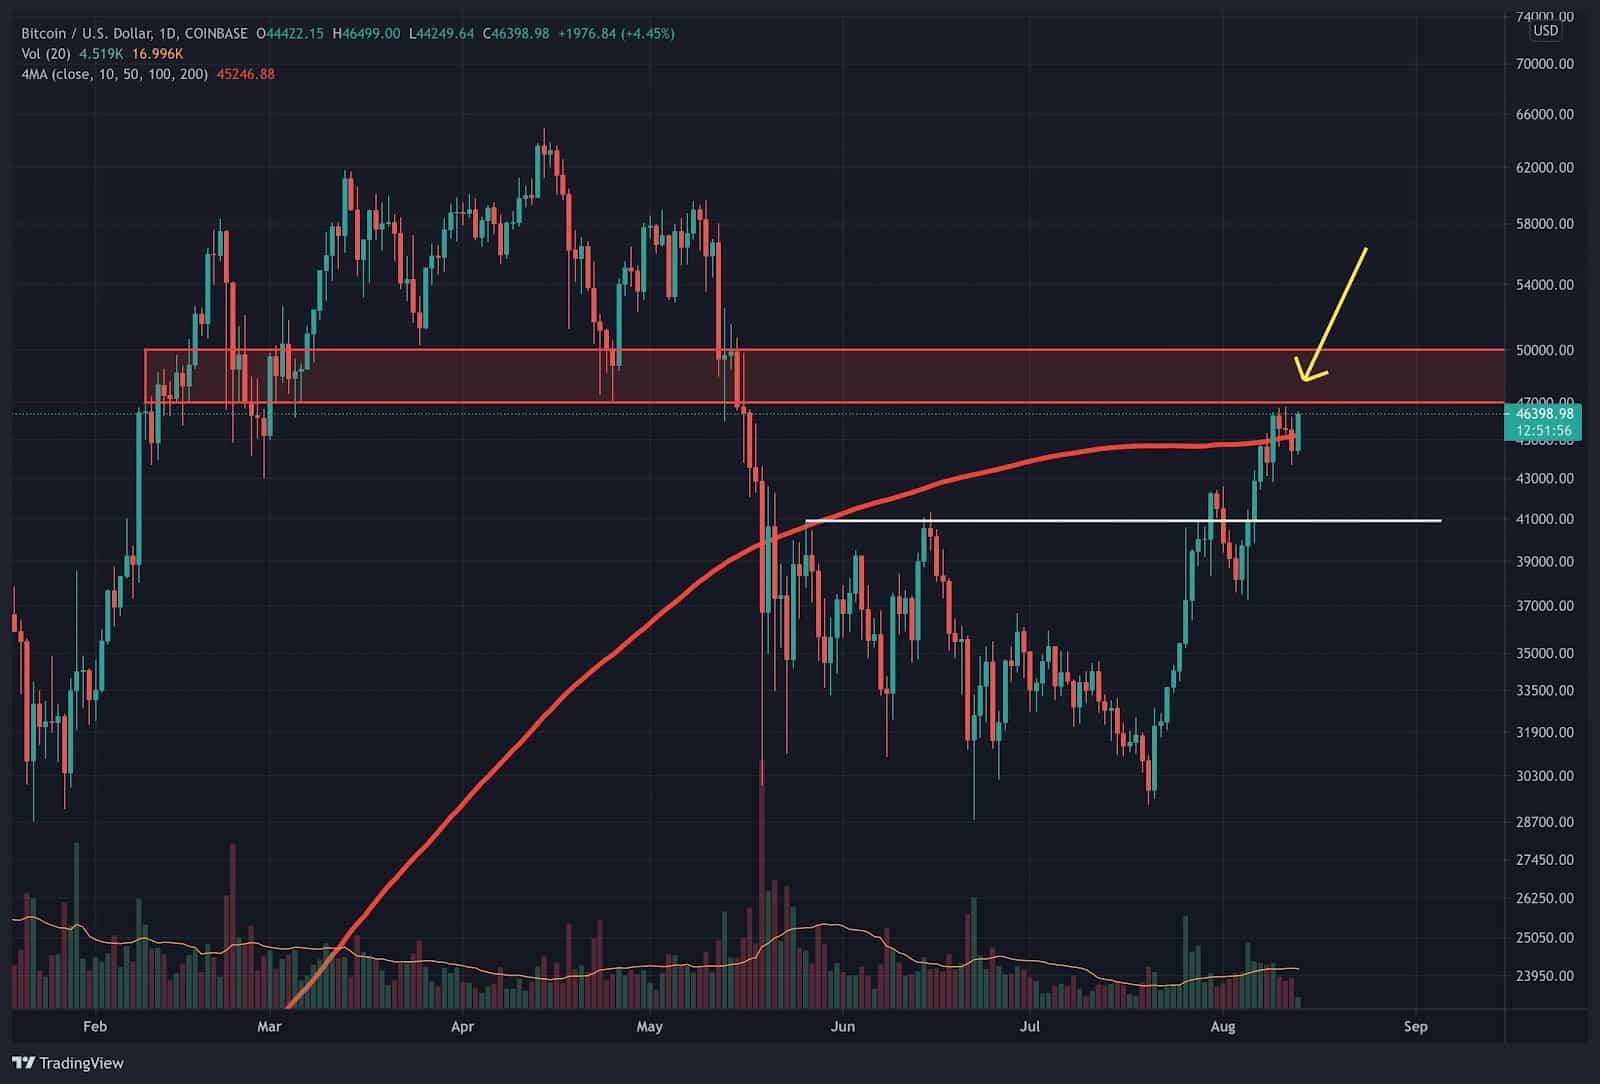Click the '27450.00' price axis label
Viewport: 1600px width, 1084px height.
tap(1544, 860)
